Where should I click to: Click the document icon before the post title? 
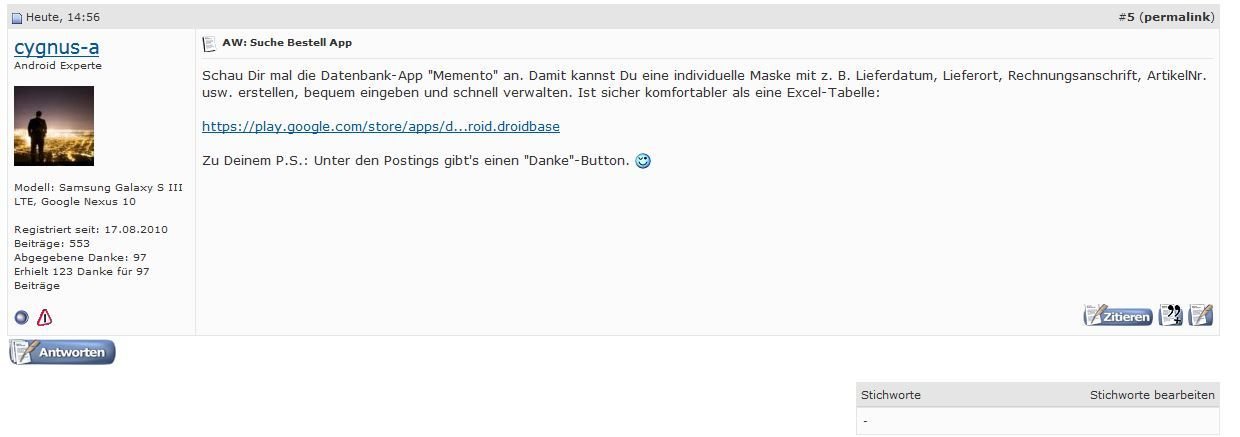[209, 43]
